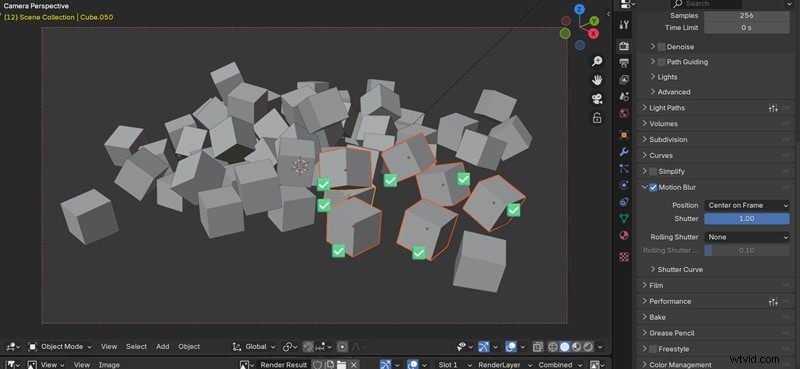
Task: Switch to wireframe viewport shading
Action: click(553, 347)
